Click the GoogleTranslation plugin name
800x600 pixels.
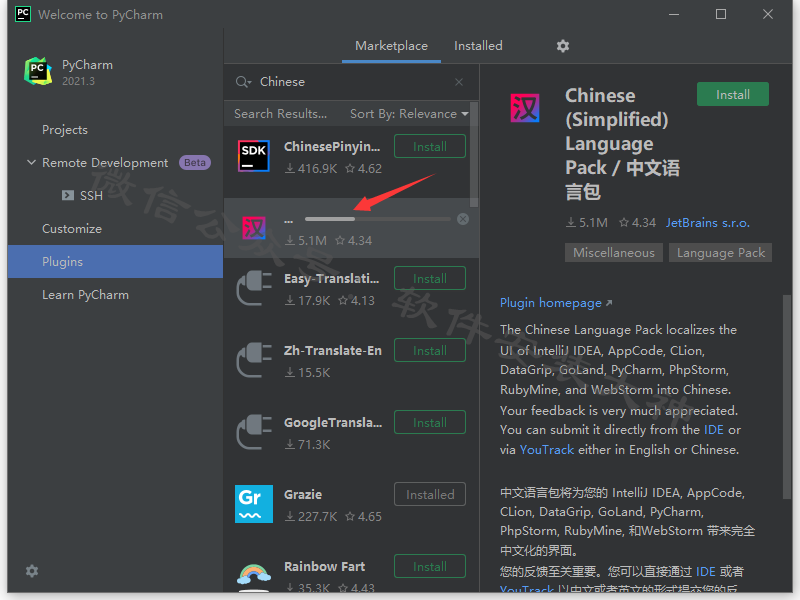pos(333,422)
